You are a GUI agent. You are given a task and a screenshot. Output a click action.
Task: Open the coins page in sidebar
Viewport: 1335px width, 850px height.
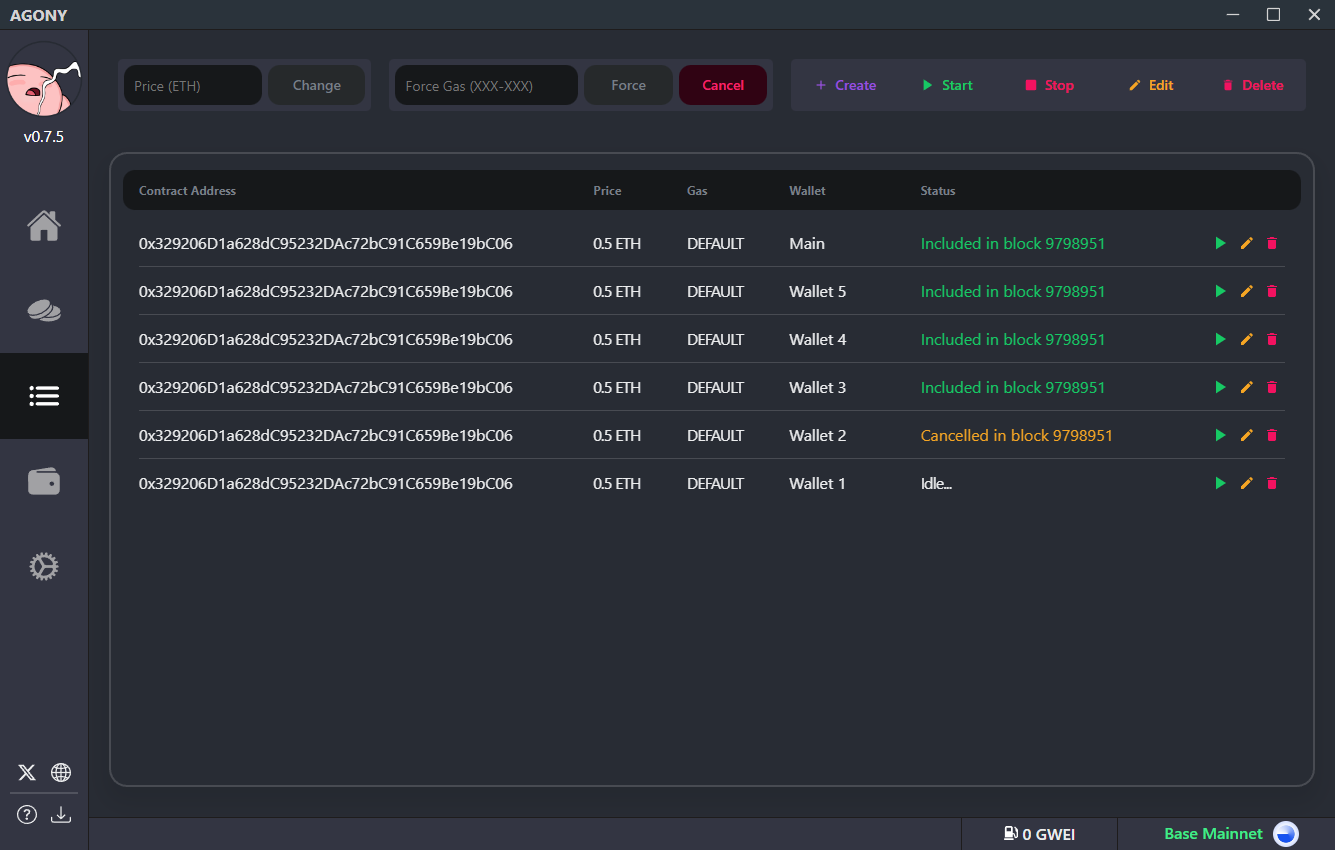44,311
